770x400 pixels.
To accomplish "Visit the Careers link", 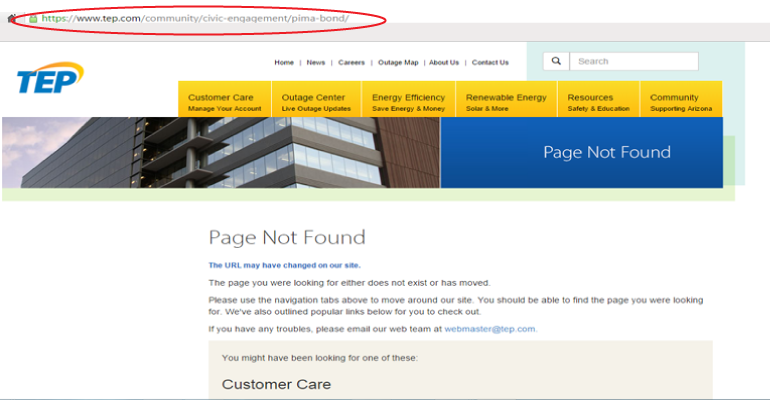I will click(x=351, y=62).
